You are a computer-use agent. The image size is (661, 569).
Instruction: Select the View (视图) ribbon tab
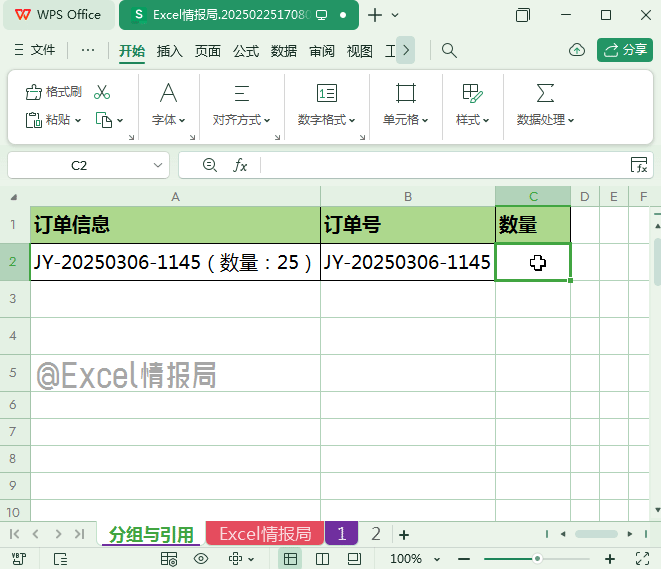click(x=360, y=51)
